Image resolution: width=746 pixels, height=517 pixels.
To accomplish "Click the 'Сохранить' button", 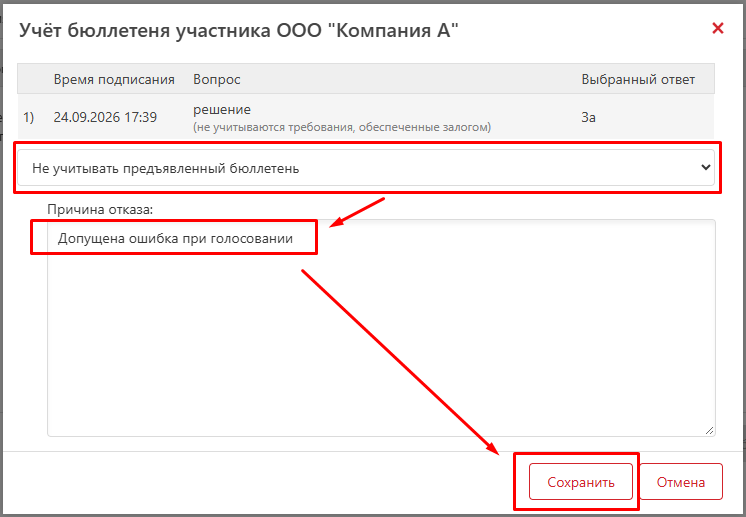I will point(580,482).
